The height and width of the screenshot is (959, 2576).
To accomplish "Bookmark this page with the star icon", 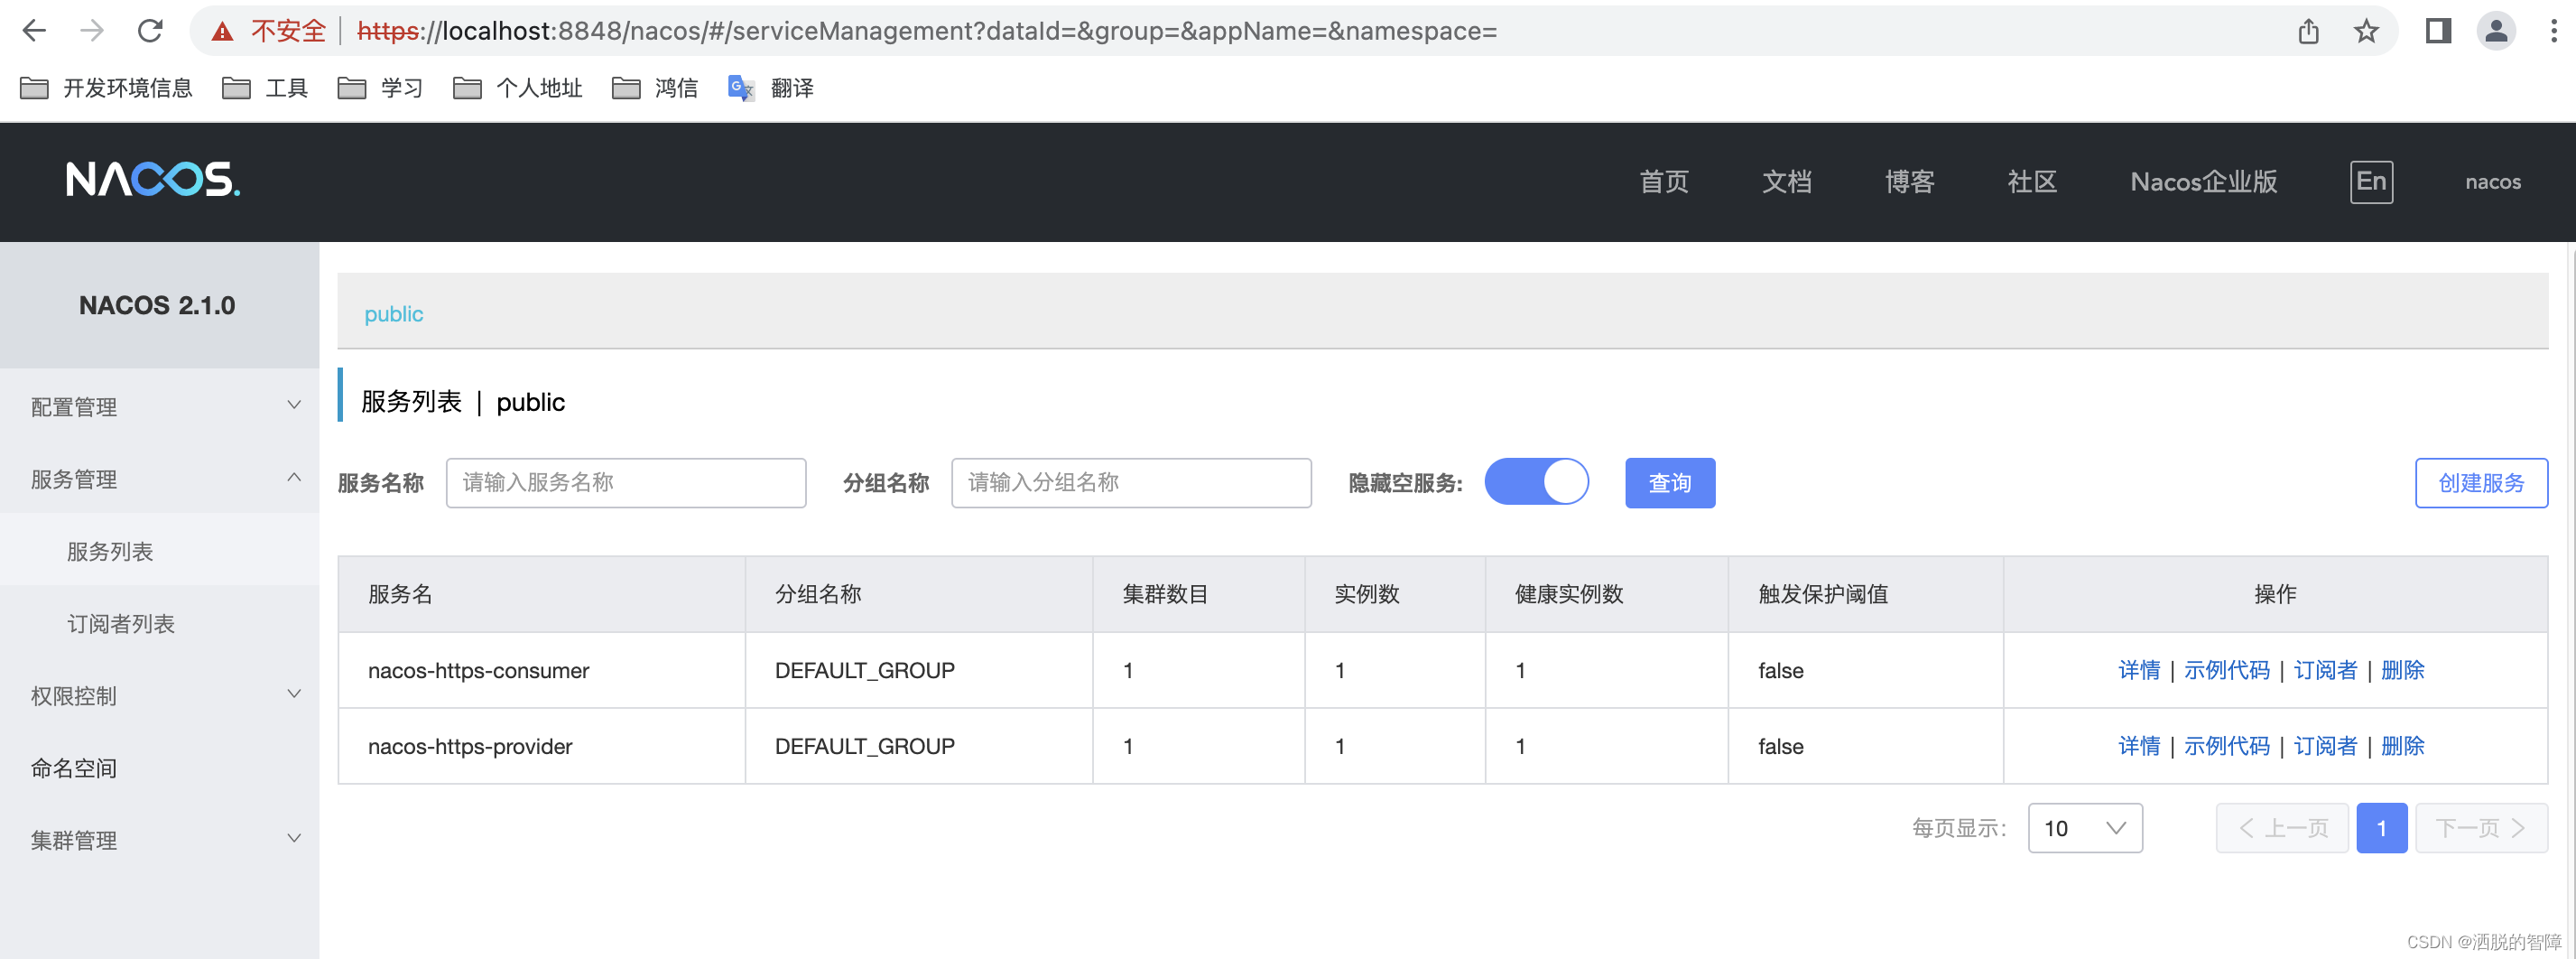I will [x=2366, y=31].
